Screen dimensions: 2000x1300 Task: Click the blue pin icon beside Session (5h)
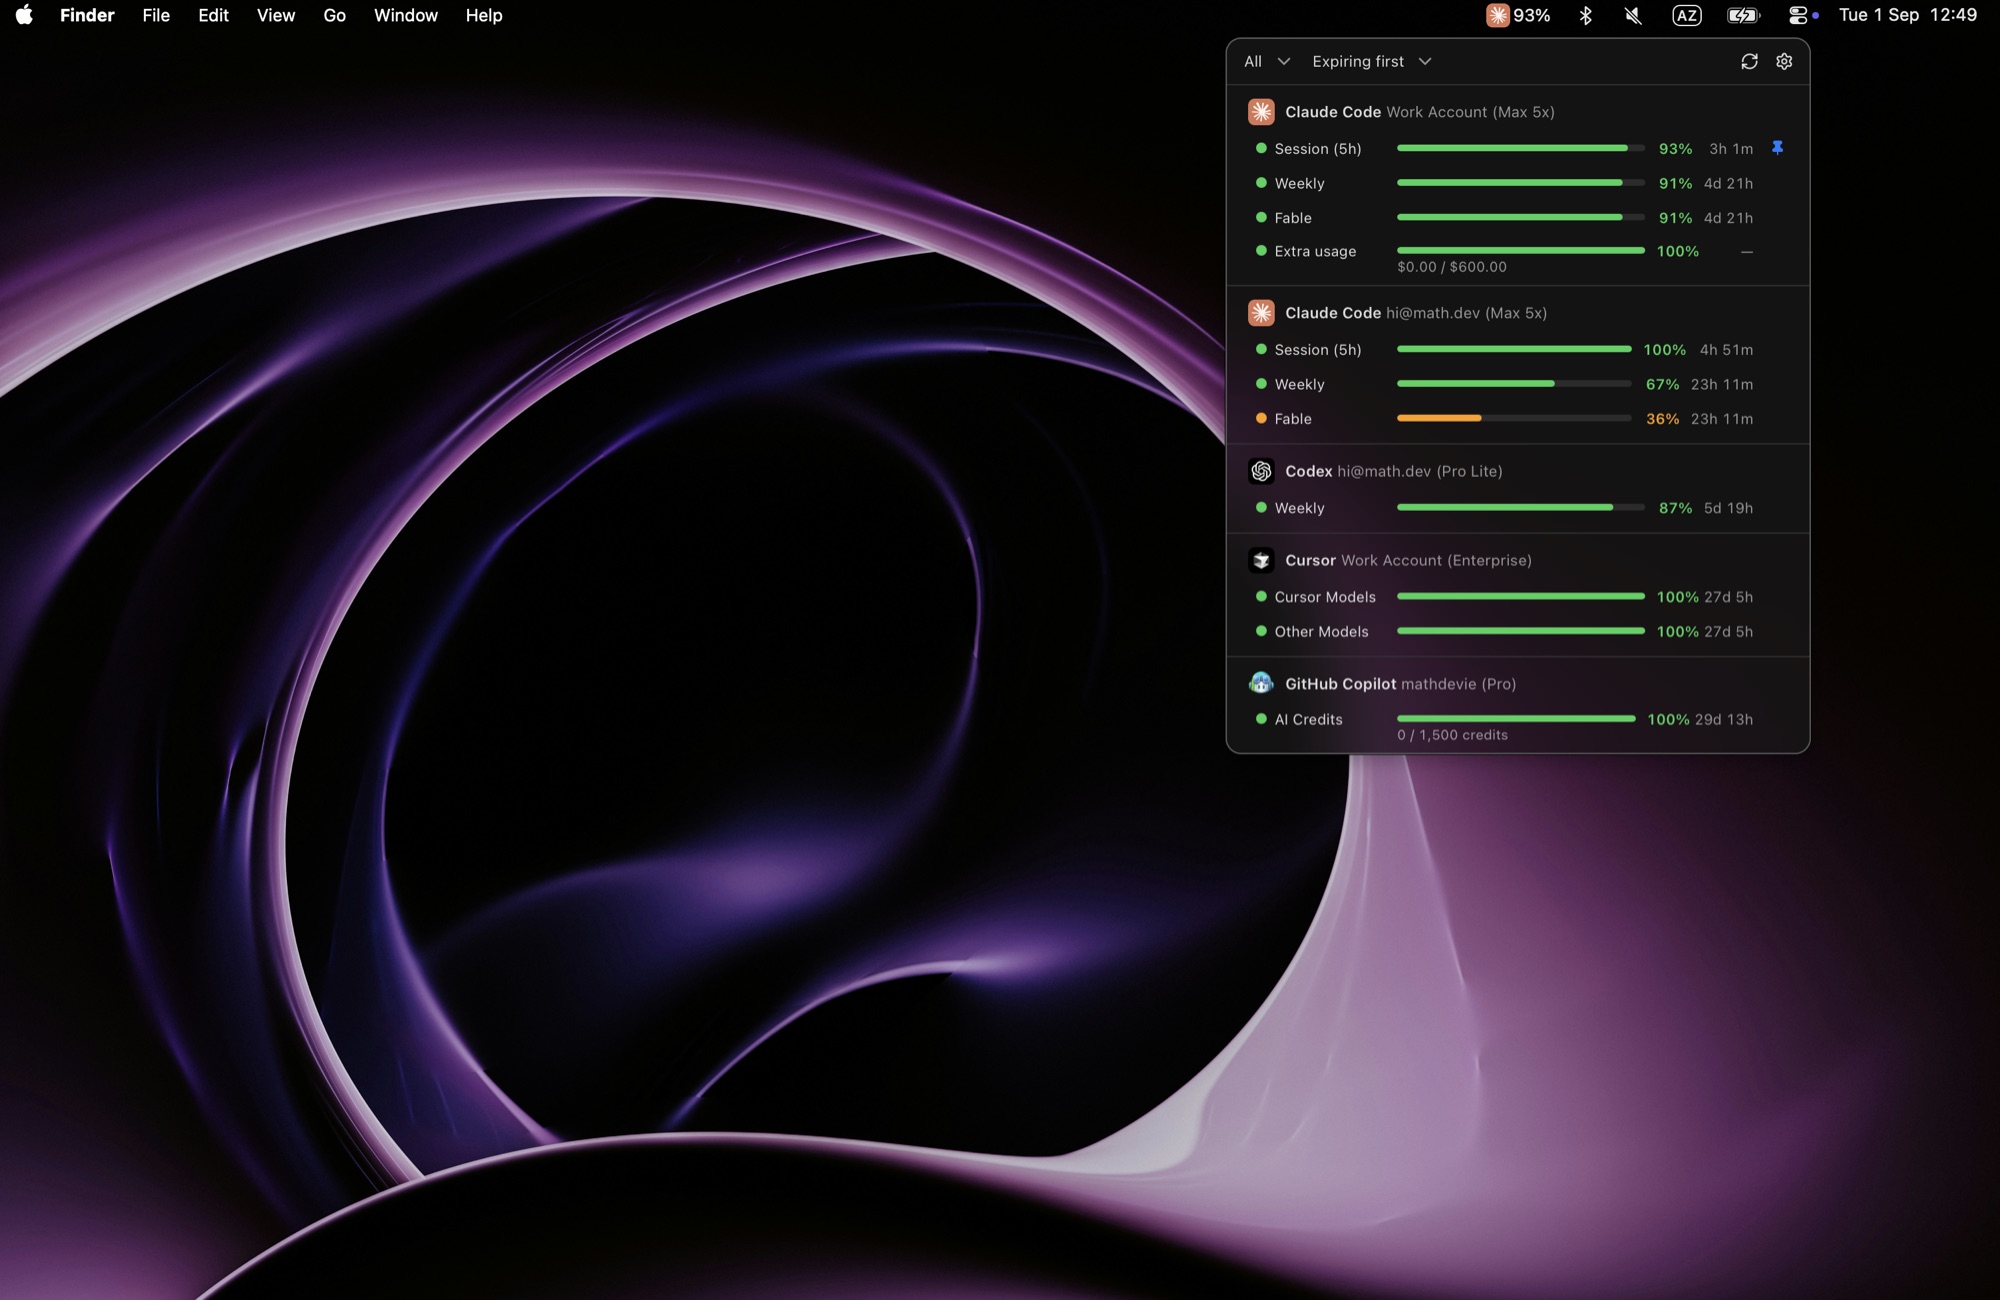(x=1777, y=148)
